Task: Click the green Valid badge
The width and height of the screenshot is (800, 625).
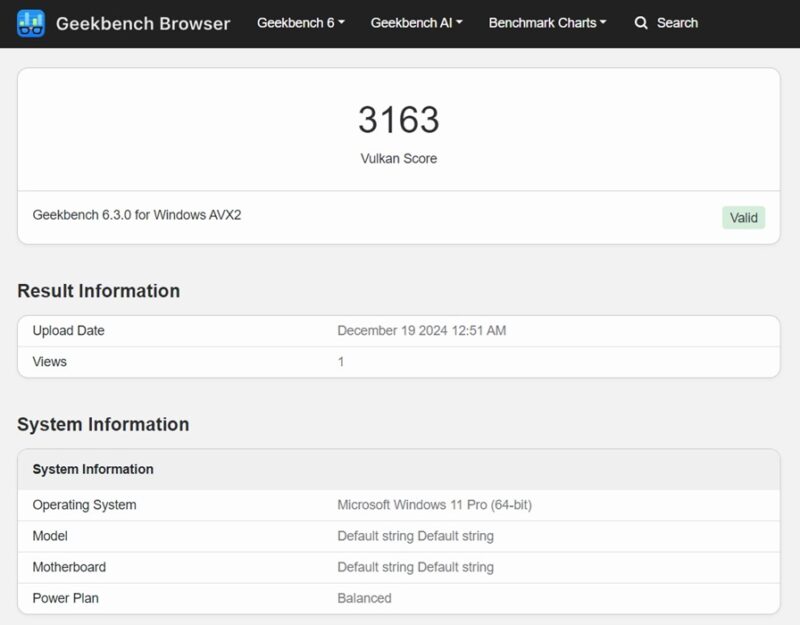Action: pyautogui.click(x=744, y=217)
